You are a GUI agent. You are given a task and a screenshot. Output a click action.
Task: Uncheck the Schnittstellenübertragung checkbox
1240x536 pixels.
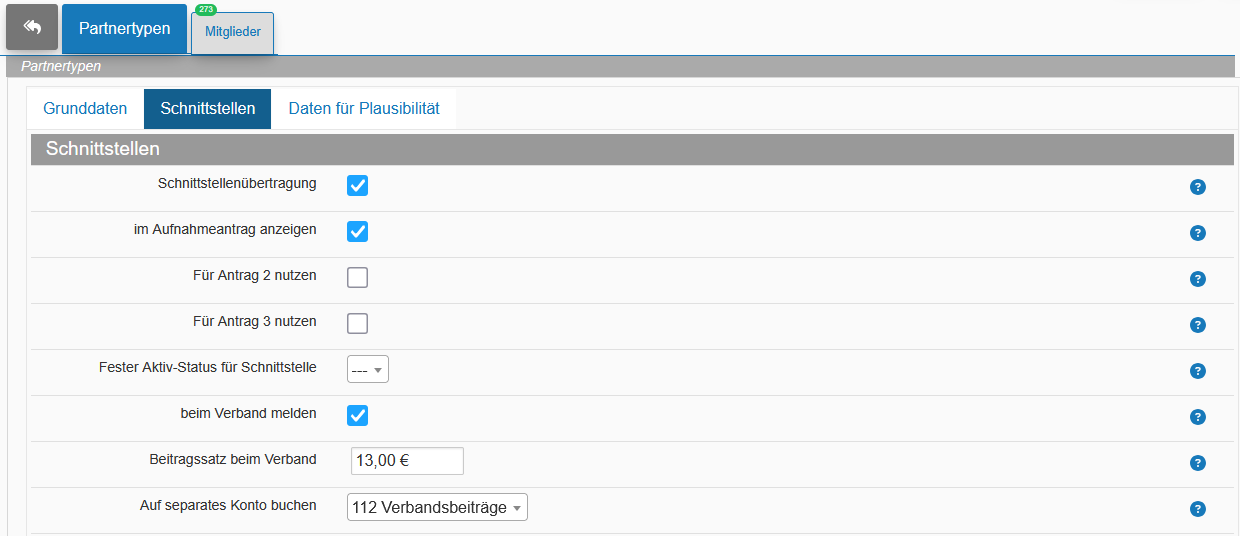click(357, 185)
